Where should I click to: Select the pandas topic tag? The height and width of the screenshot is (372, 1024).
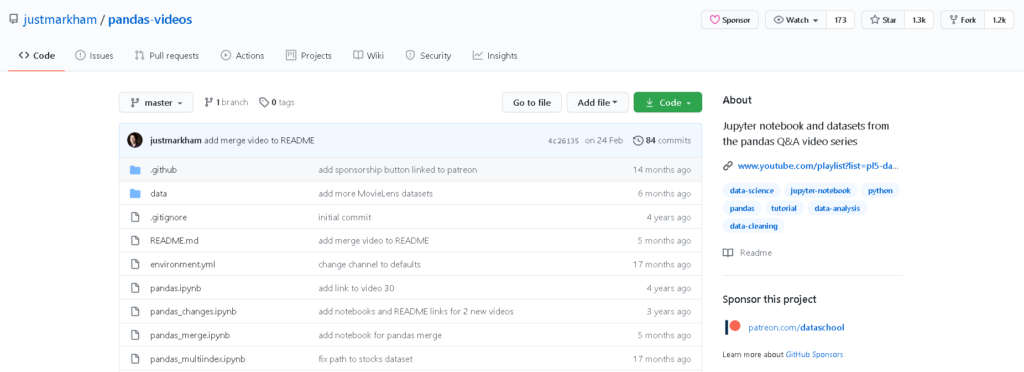click(x=741, y=208)
